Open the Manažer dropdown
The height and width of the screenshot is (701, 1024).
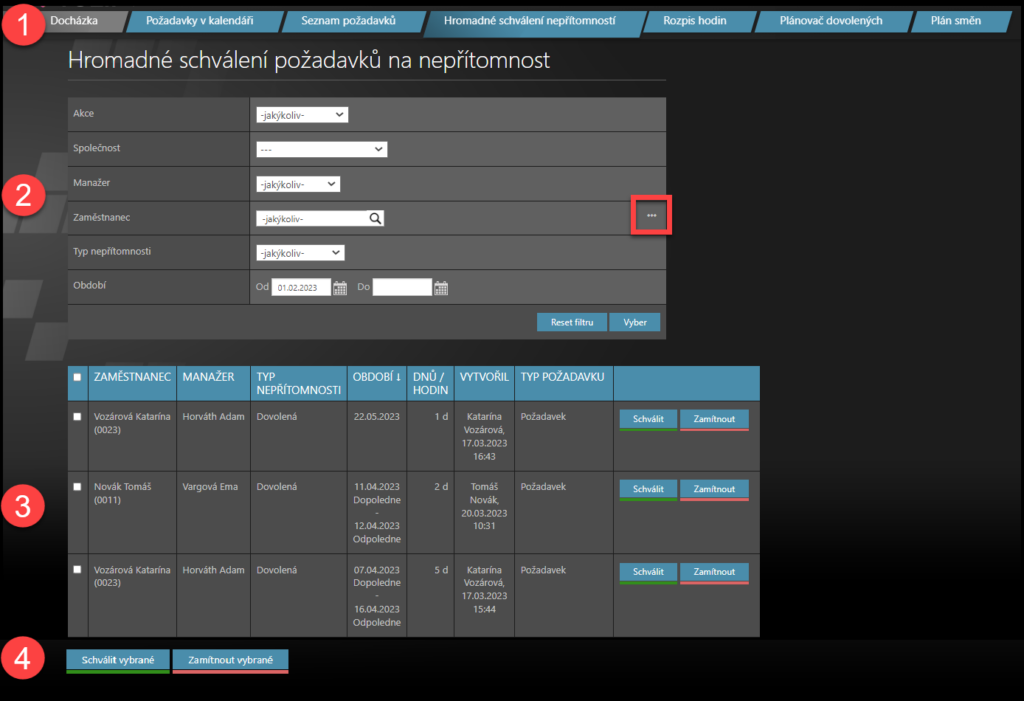(298, 184)
